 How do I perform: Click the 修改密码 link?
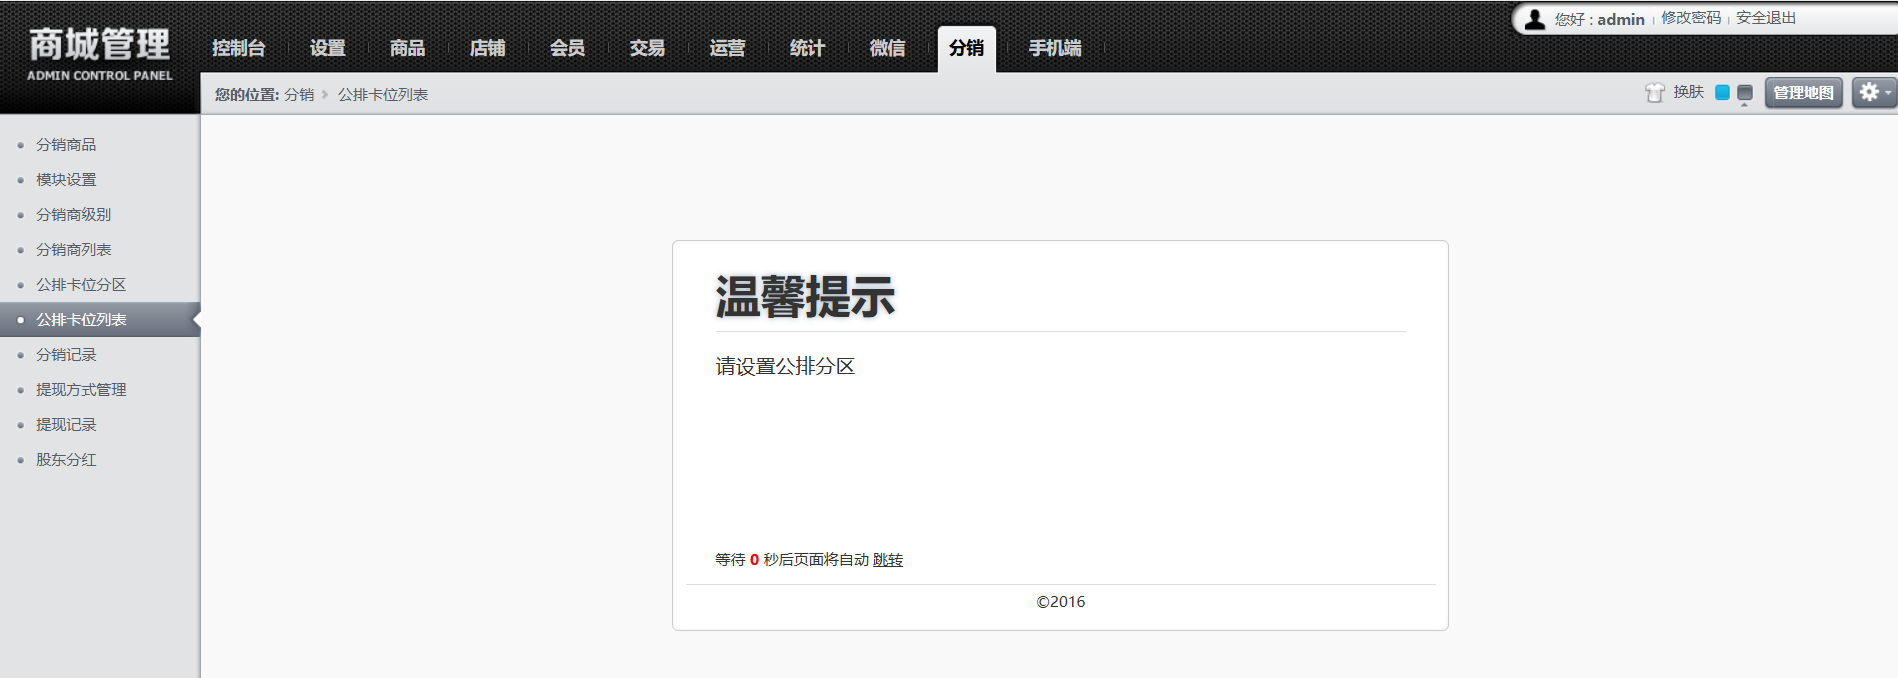point(1691,18)
